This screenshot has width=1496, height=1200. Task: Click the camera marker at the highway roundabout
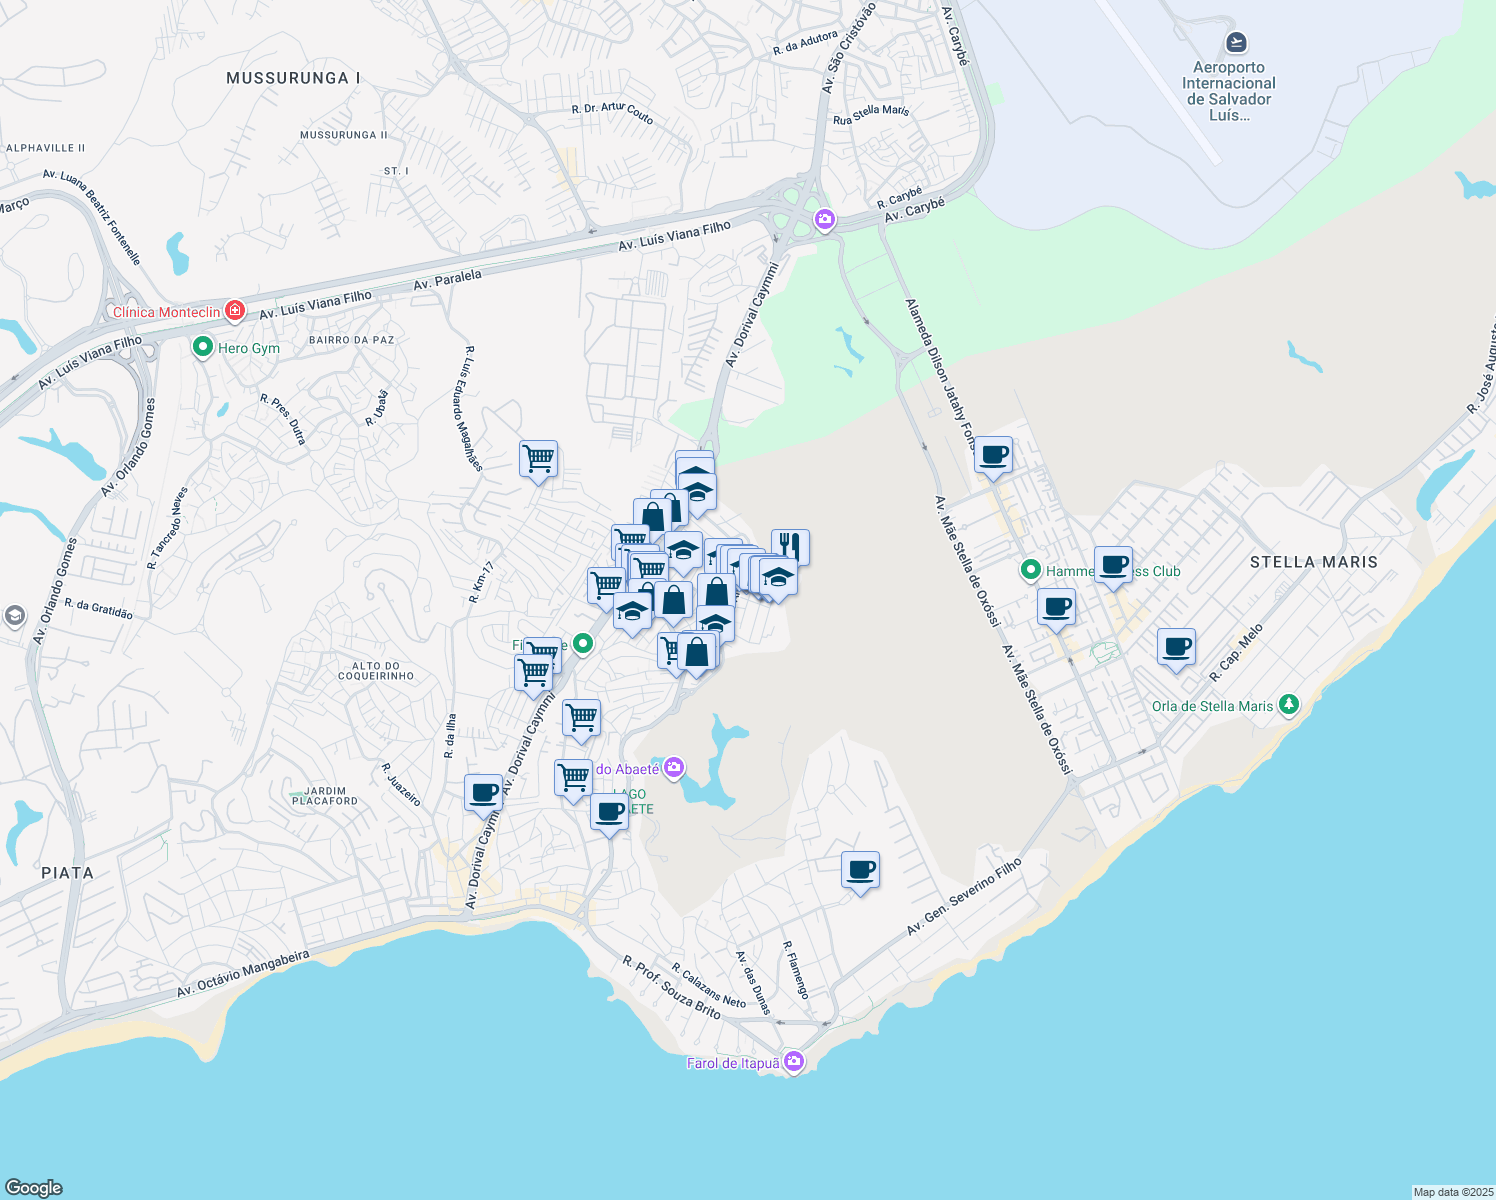(x=823, y=219)
